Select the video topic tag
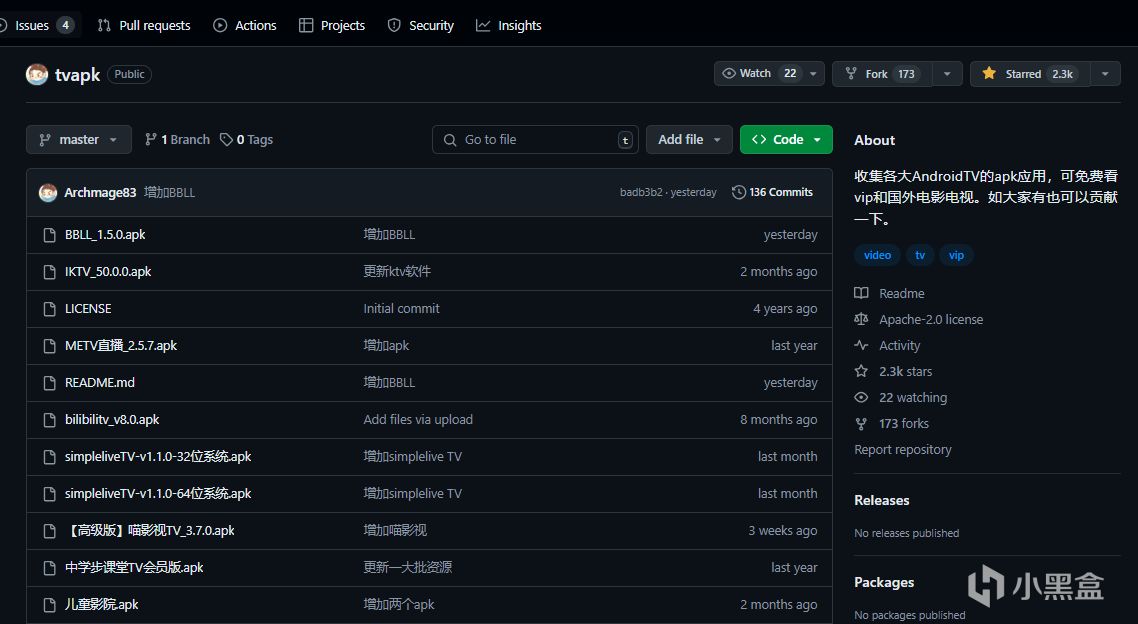The image size is (1138, 624). 877,255
